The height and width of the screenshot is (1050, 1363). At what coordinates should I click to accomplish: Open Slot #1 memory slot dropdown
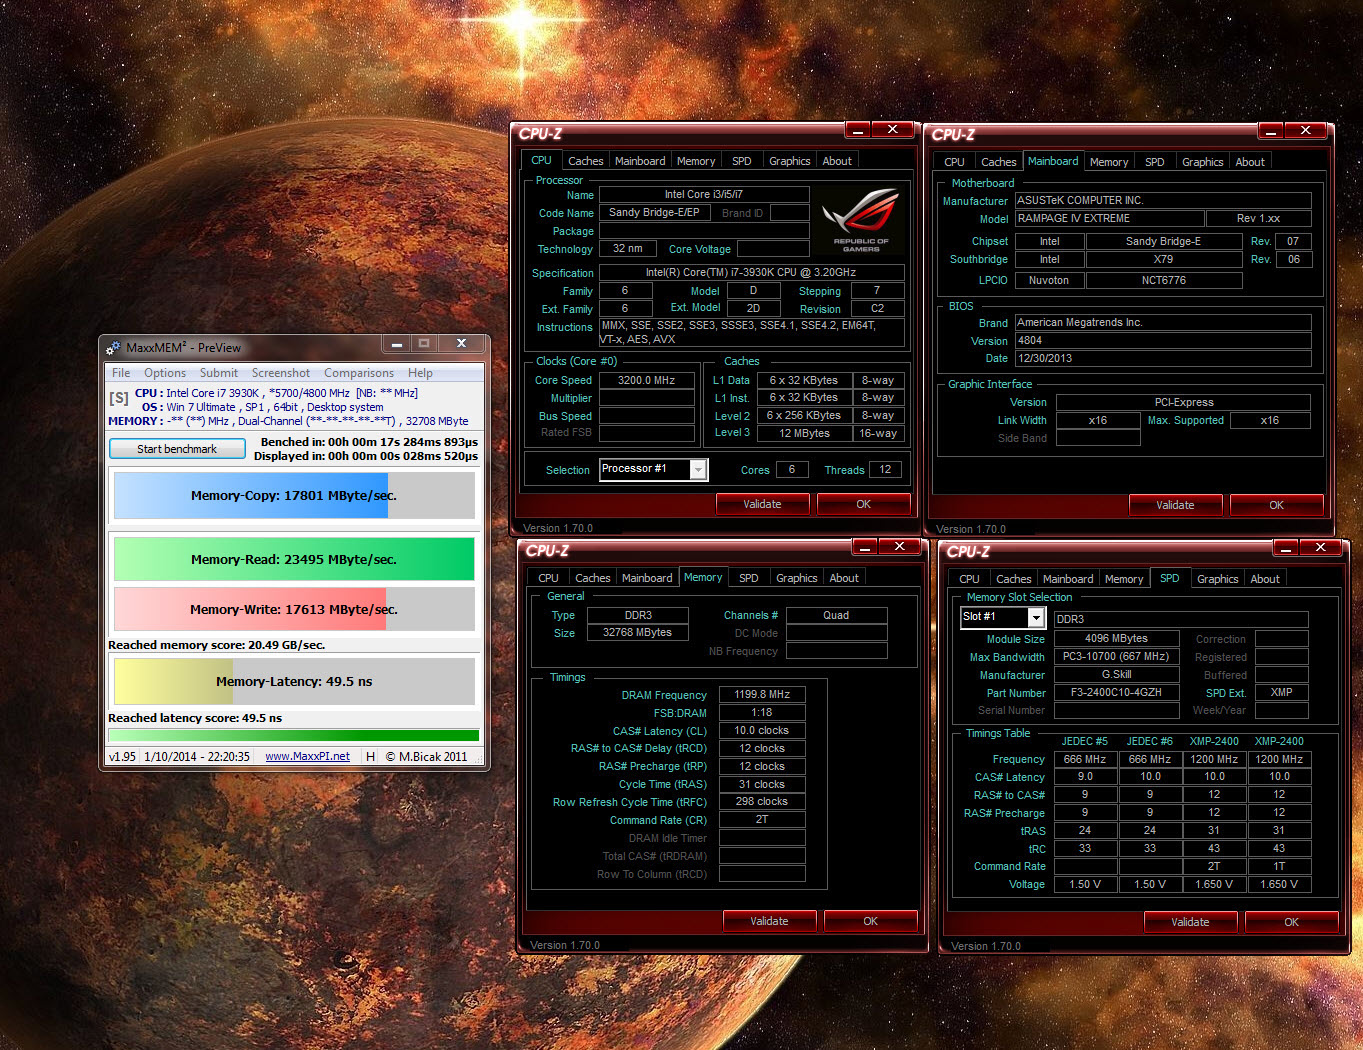pyautogui.click(x=1036, y=617)
